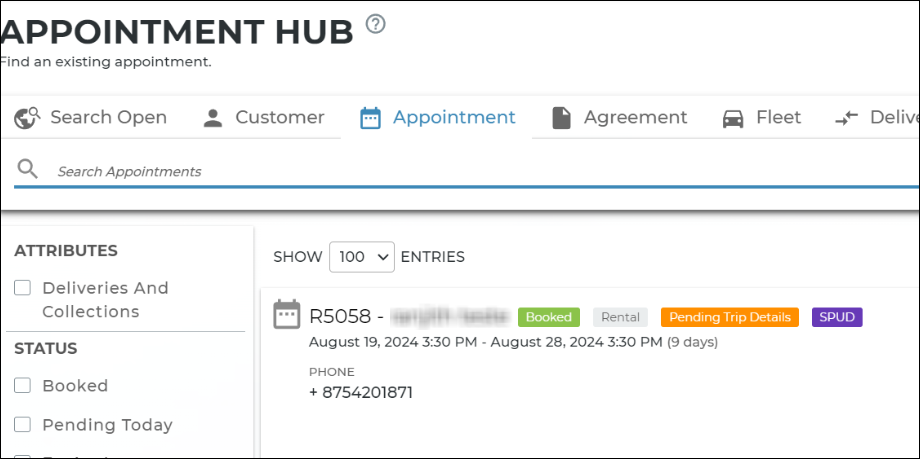Image resolution: width=920 pixels, height=459 pixels.
Task: Open the Agreement tab
Action: (635, 118)
